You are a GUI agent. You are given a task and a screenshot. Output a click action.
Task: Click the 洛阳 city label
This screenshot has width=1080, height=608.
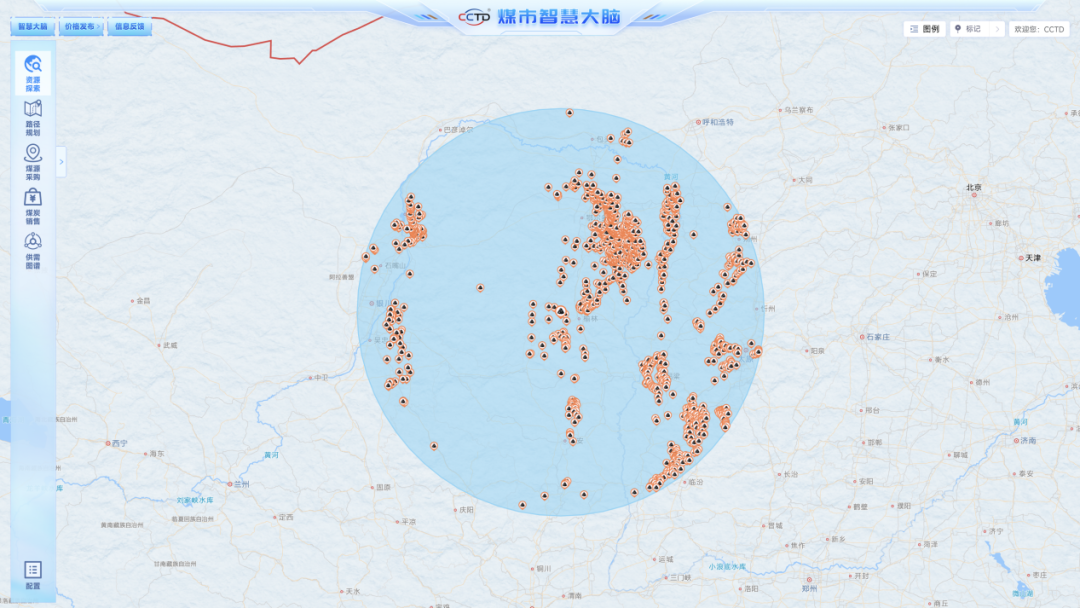pyautogui.click(x=751, y=589)
